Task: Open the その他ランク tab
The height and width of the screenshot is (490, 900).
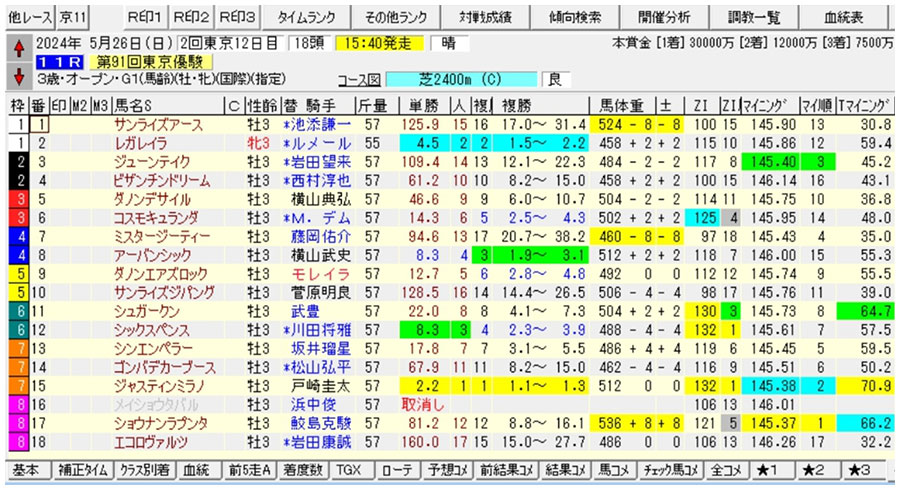Action: click(x=396, y=17)
